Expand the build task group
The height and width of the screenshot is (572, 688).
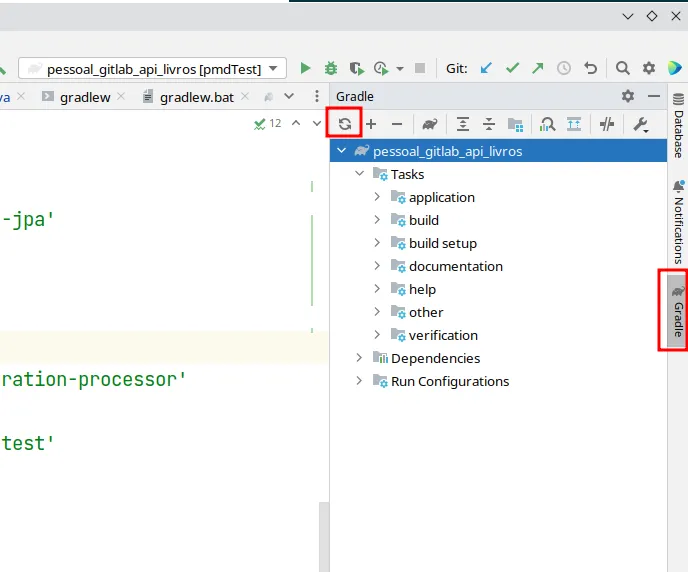coord(377,219)
